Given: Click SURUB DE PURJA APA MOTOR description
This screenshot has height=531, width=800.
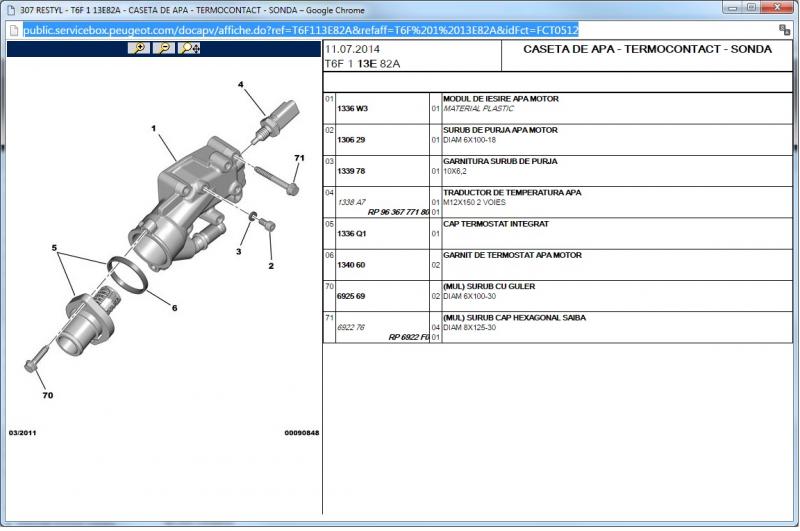Looking at the screenshot, I should [500, 130].
